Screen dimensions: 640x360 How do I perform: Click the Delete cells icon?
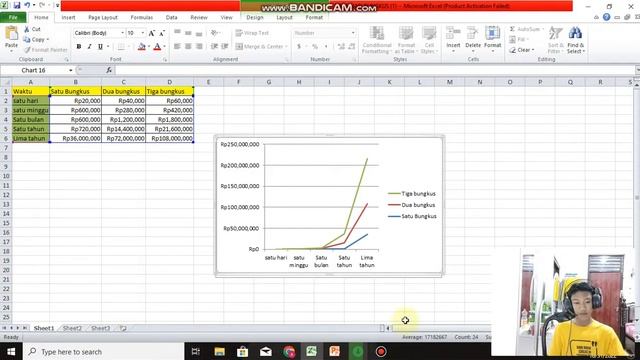(x=473, y=33)
